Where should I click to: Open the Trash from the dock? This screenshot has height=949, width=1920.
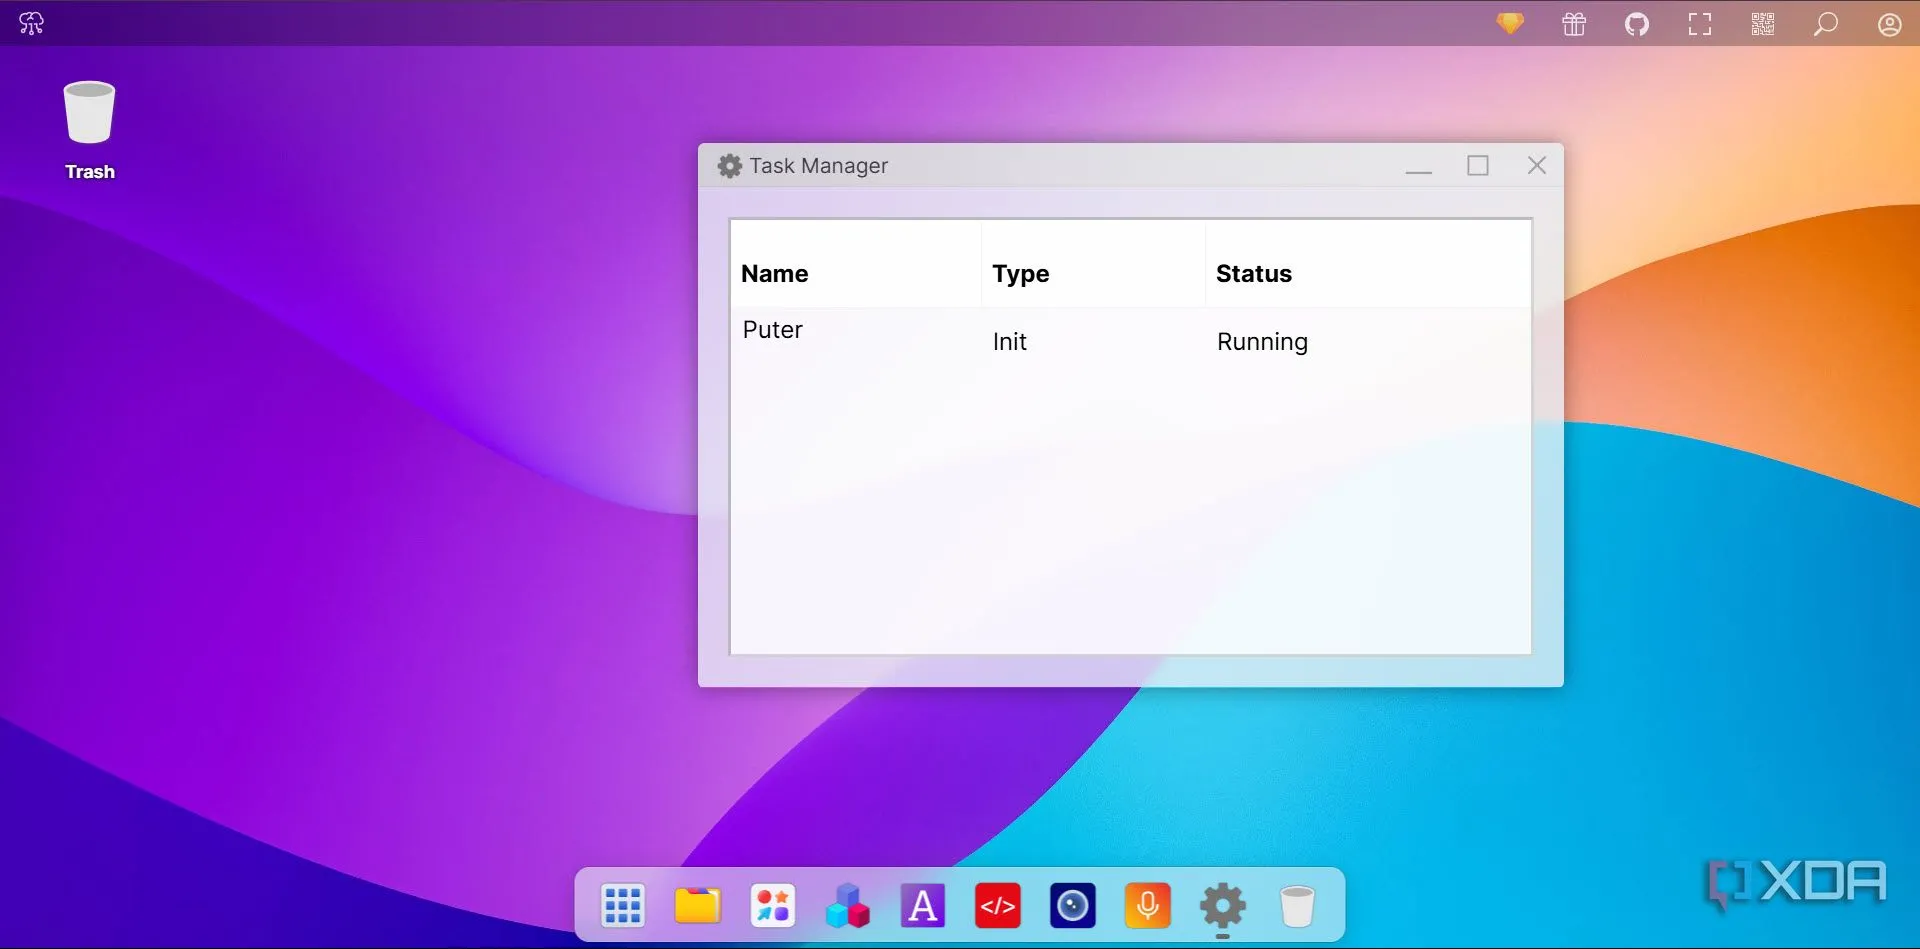[x=1297, y=905]
